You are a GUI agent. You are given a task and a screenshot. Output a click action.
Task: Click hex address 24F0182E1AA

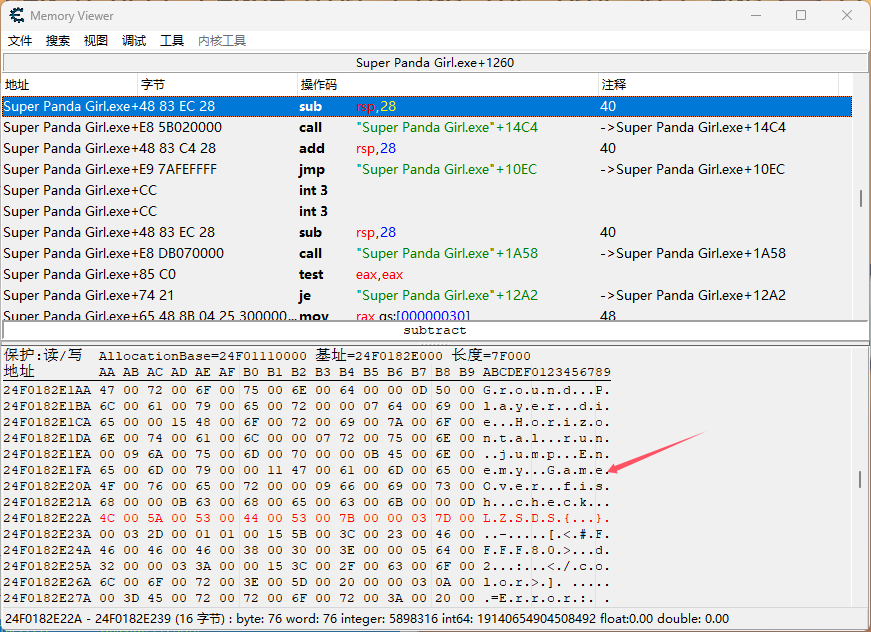click(x=47, y=390)
